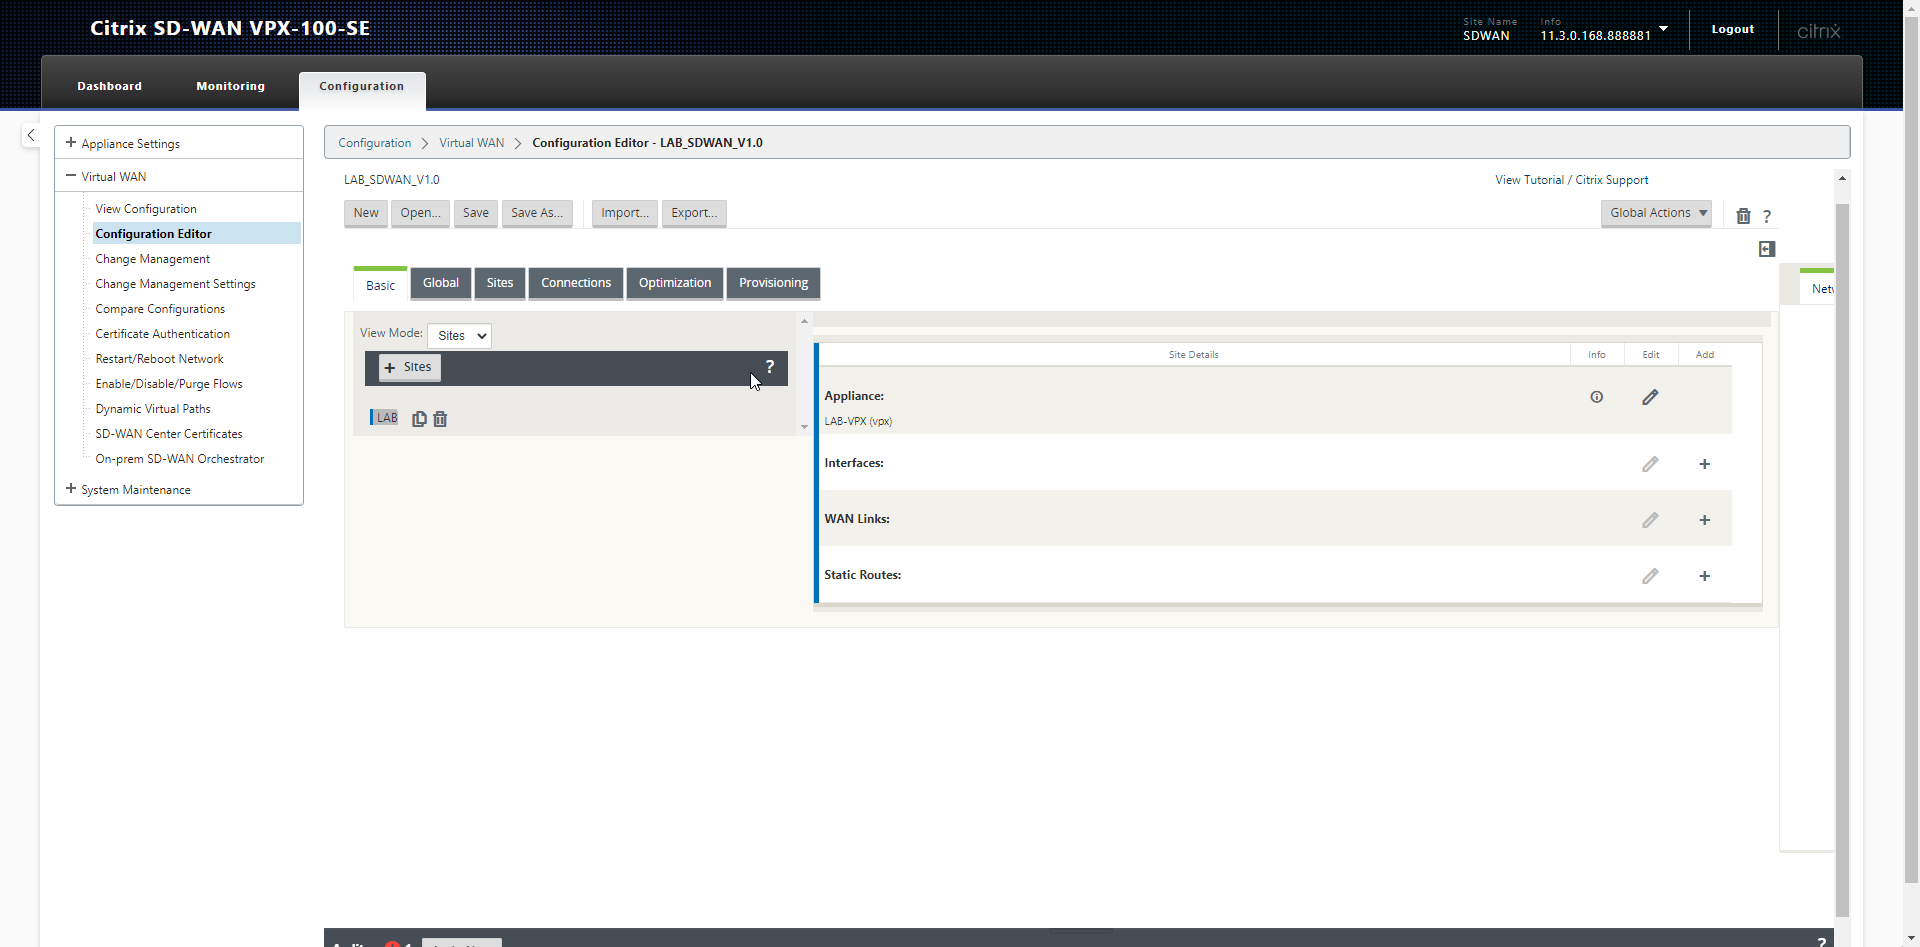Image resolution: width=1920 pixels, height=947 pixels.
Task: Open the Monitoring tab
Action: pyautogui.click(x=230, y=86)
